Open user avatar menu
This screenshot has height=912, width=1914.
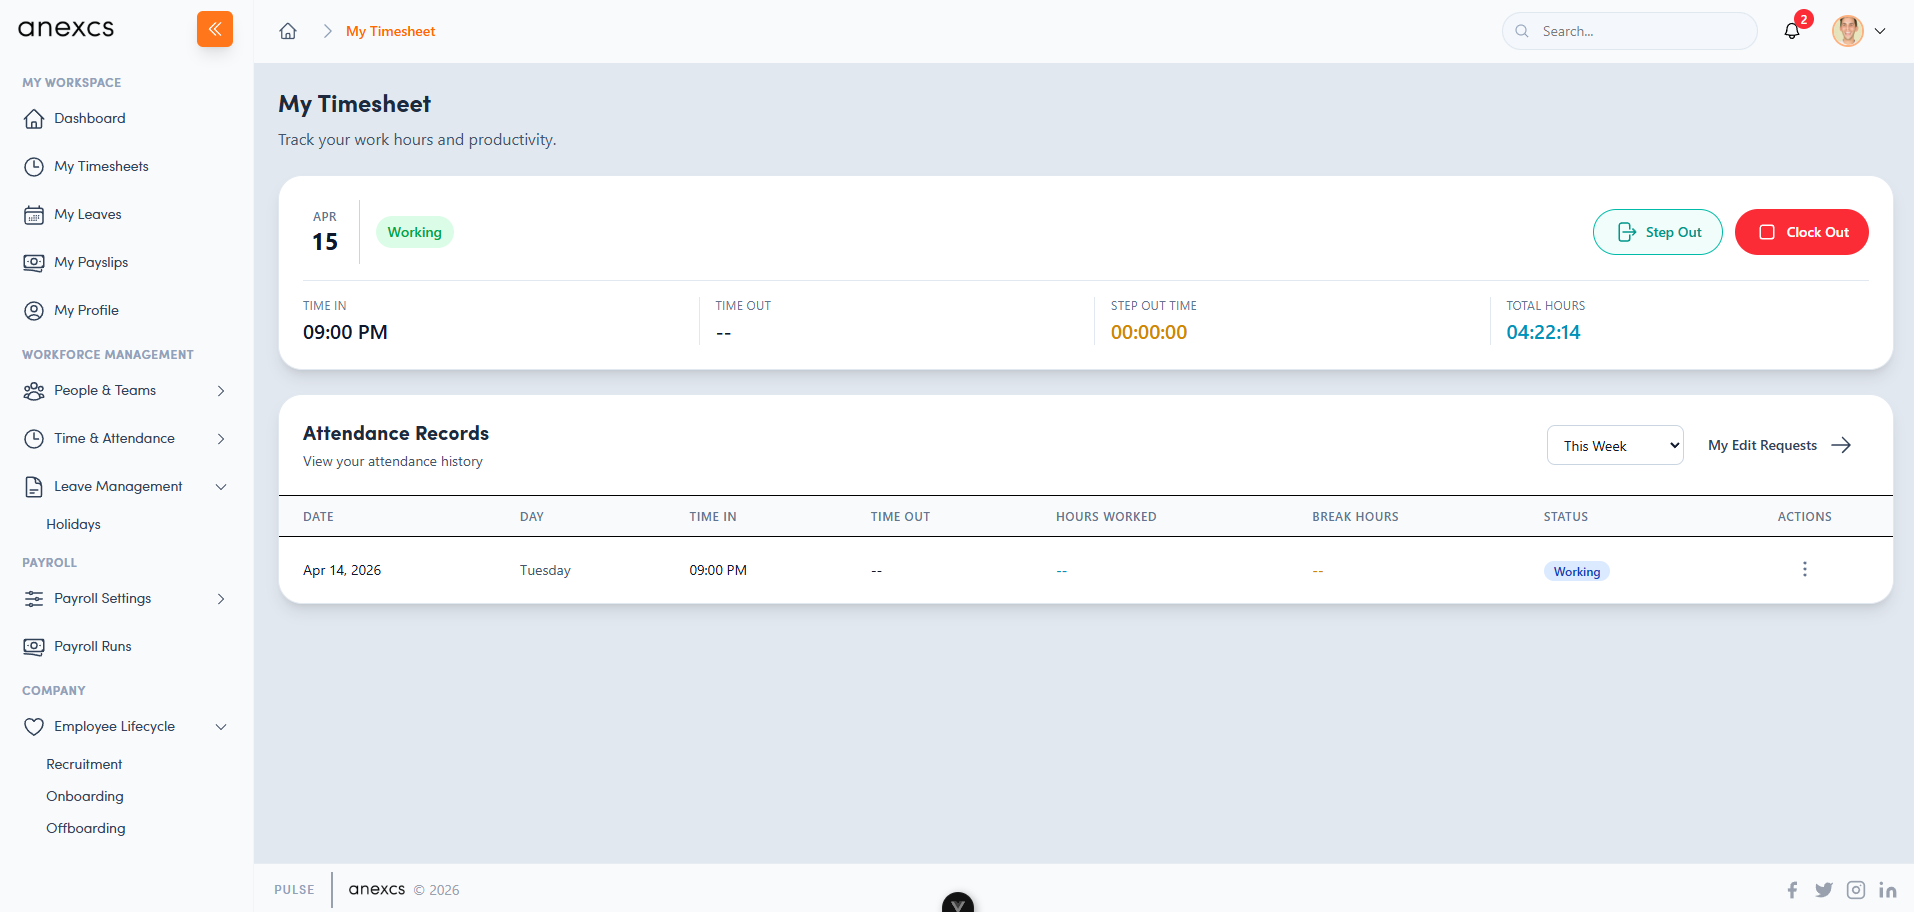[1848, 31]
